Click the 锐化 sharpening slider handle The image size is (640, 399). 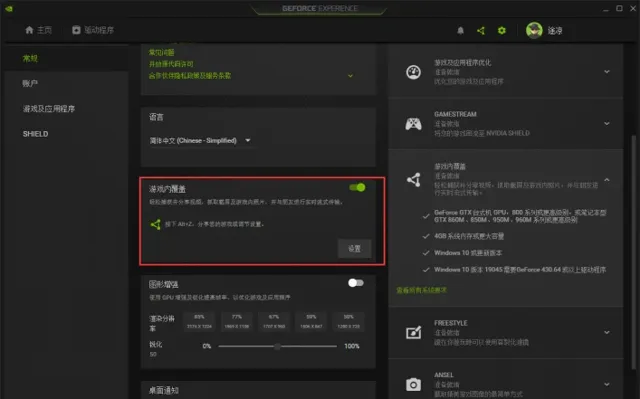click(x=277, y=346)
